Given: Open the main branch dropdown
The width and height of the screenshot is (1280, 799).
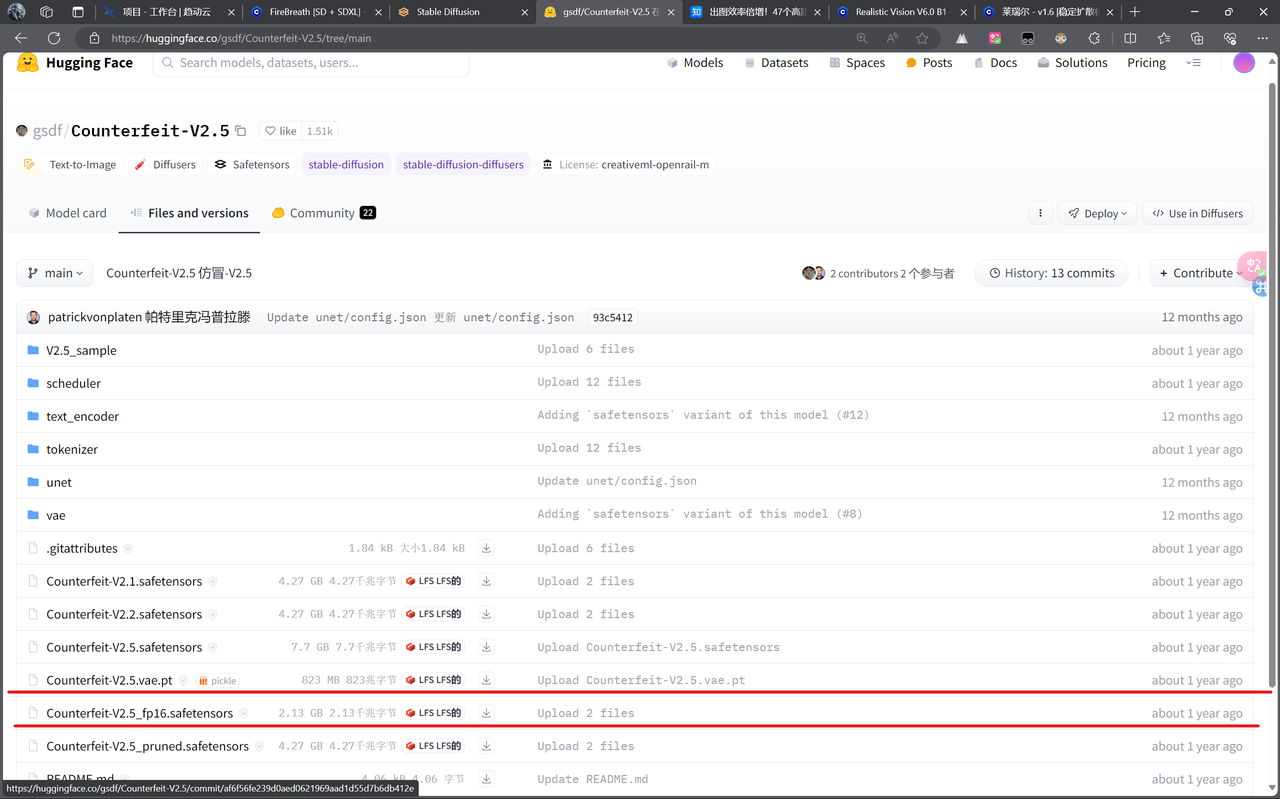Looking at the screenshot, I should coord(55,273).
